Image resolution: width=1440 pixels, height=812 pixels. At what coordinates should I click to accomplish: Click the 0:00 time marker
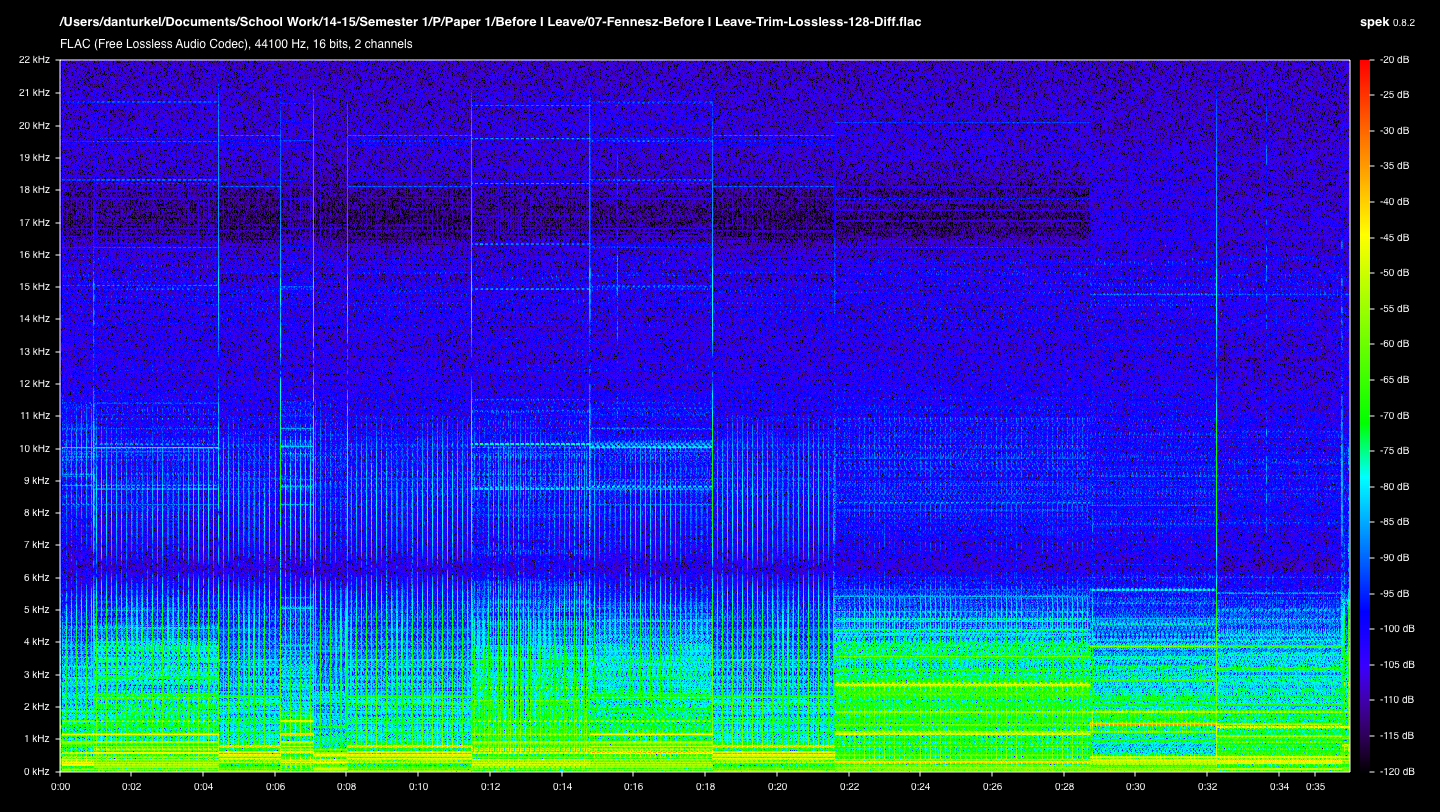tap(60, 786)
